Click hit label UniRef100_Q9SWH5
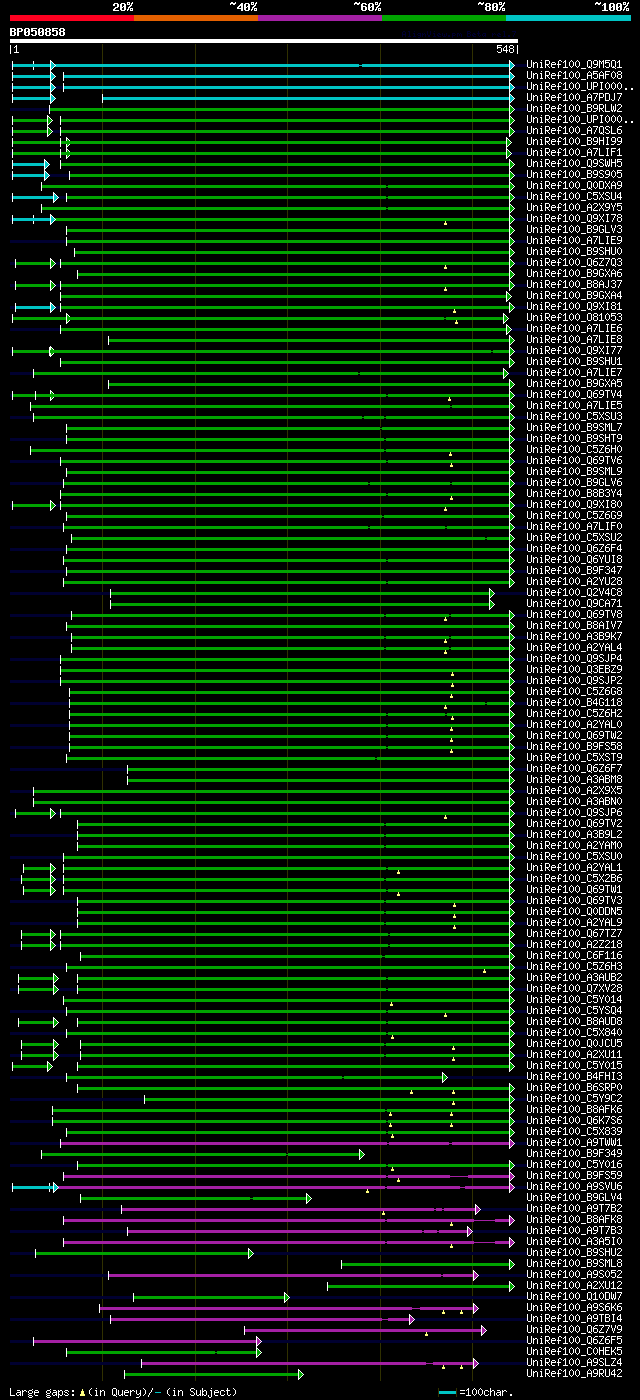 pos(576,163)
